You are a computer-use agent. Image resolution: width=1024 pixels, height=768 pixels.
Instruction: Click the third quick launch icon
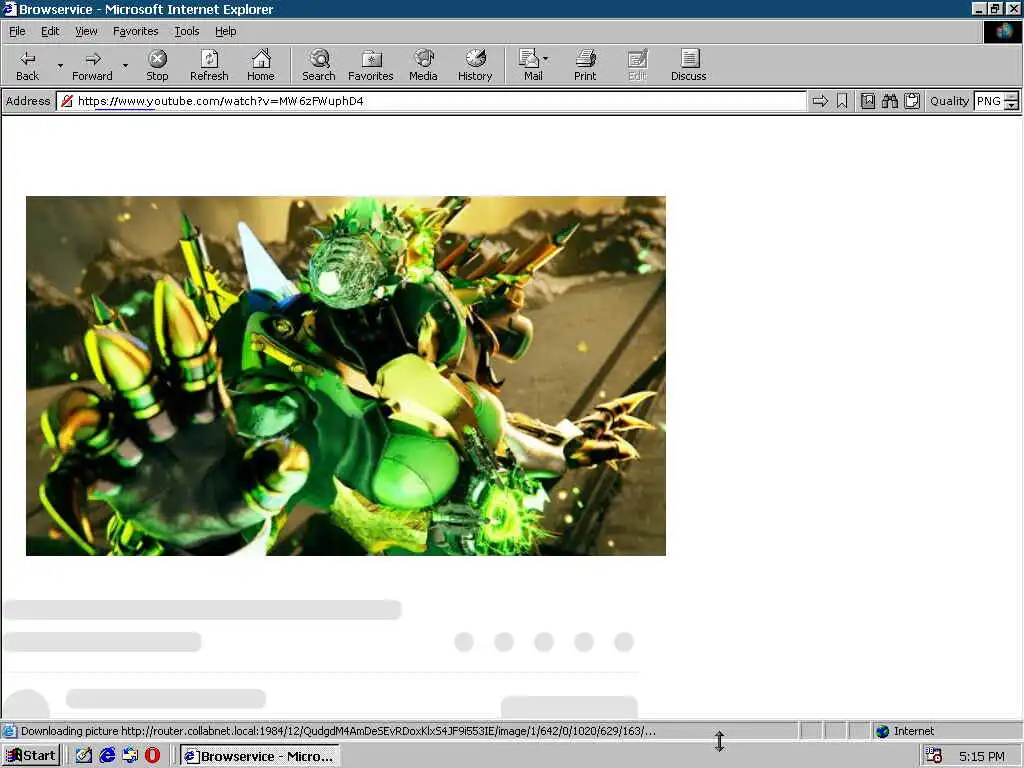pos(130,756)
